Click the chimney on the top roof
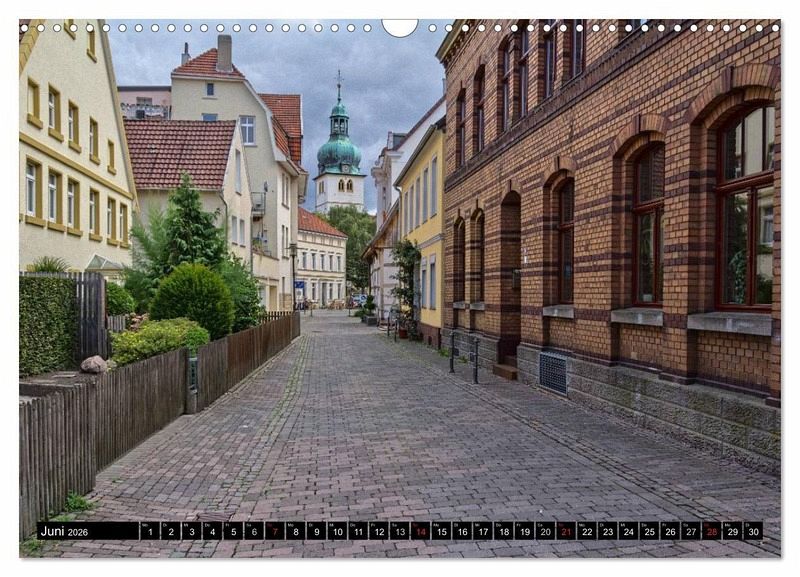This screenshot has height=577, width=800. coord(224,53)
